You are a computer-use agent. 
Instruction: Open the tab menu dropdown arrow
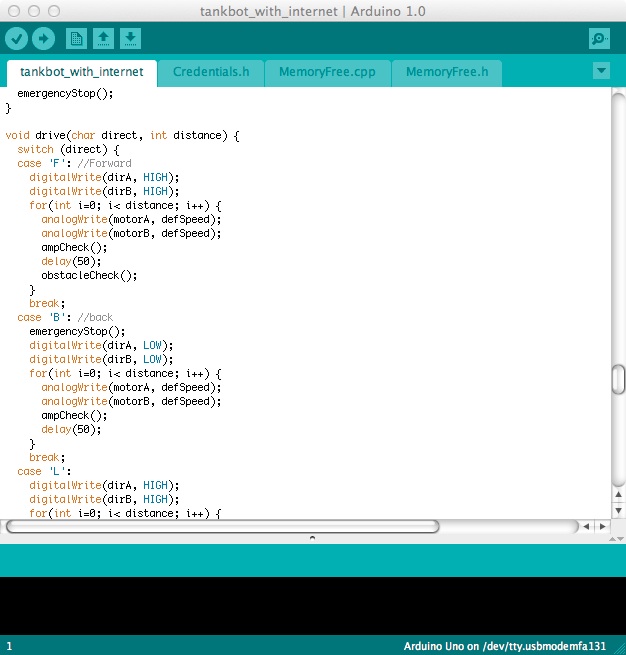601,71
